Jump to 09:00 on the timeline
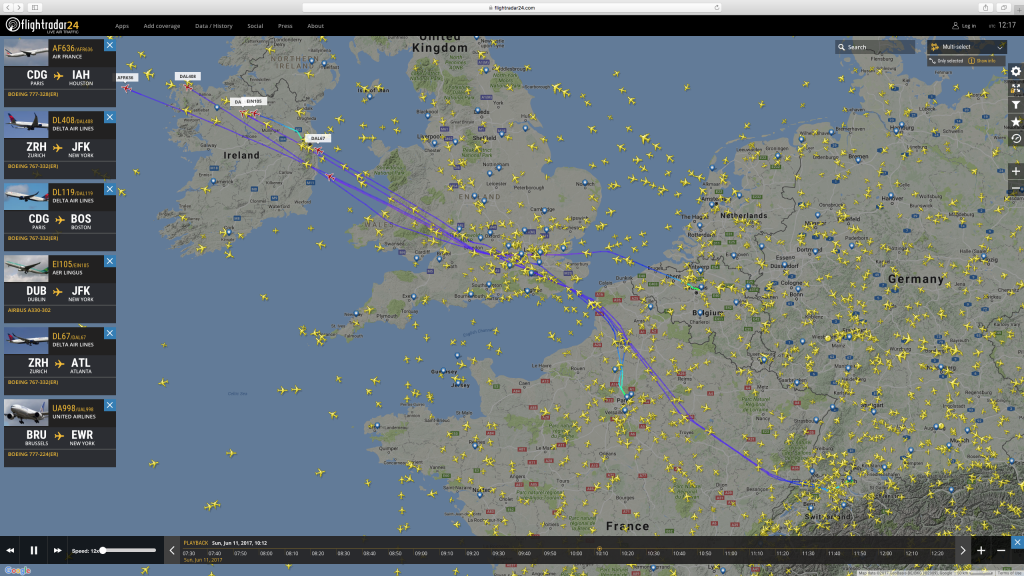This screenshot has width=1024, height=576. 421,554
